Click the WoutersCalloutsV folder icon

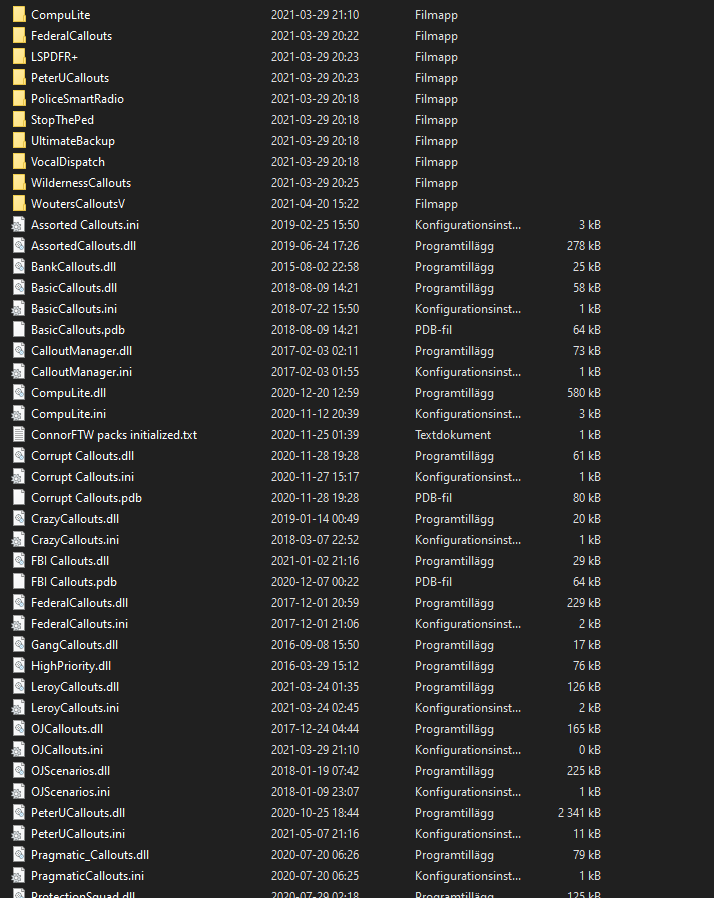tap(19, 204)
